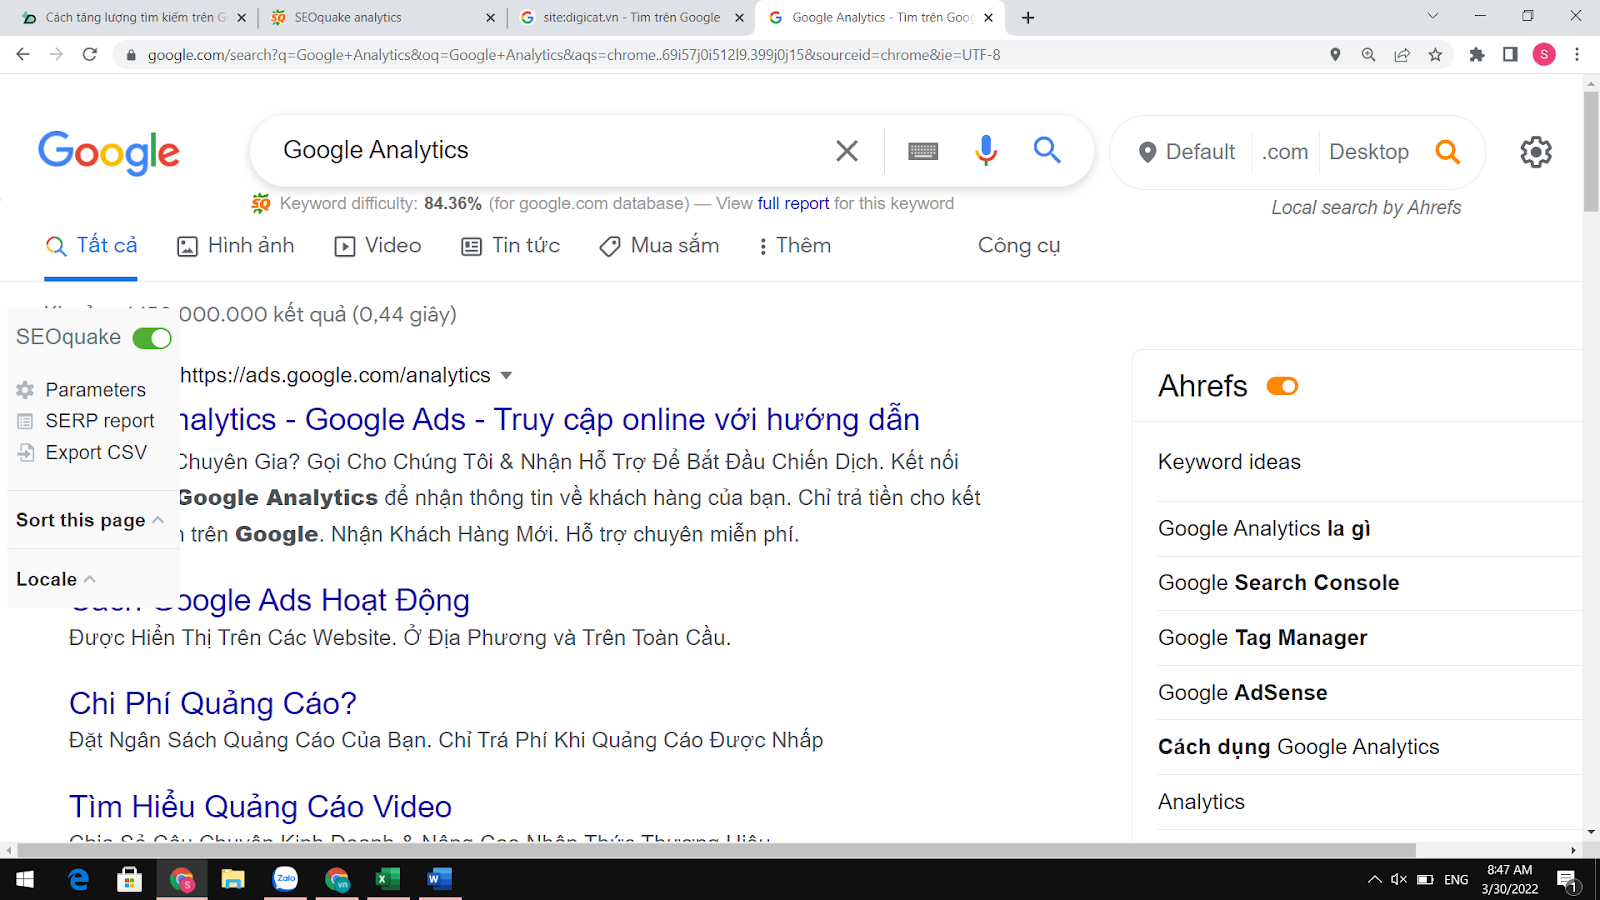
Task: Open Zalo app from taskbar
Action: (x=285, y=879)
